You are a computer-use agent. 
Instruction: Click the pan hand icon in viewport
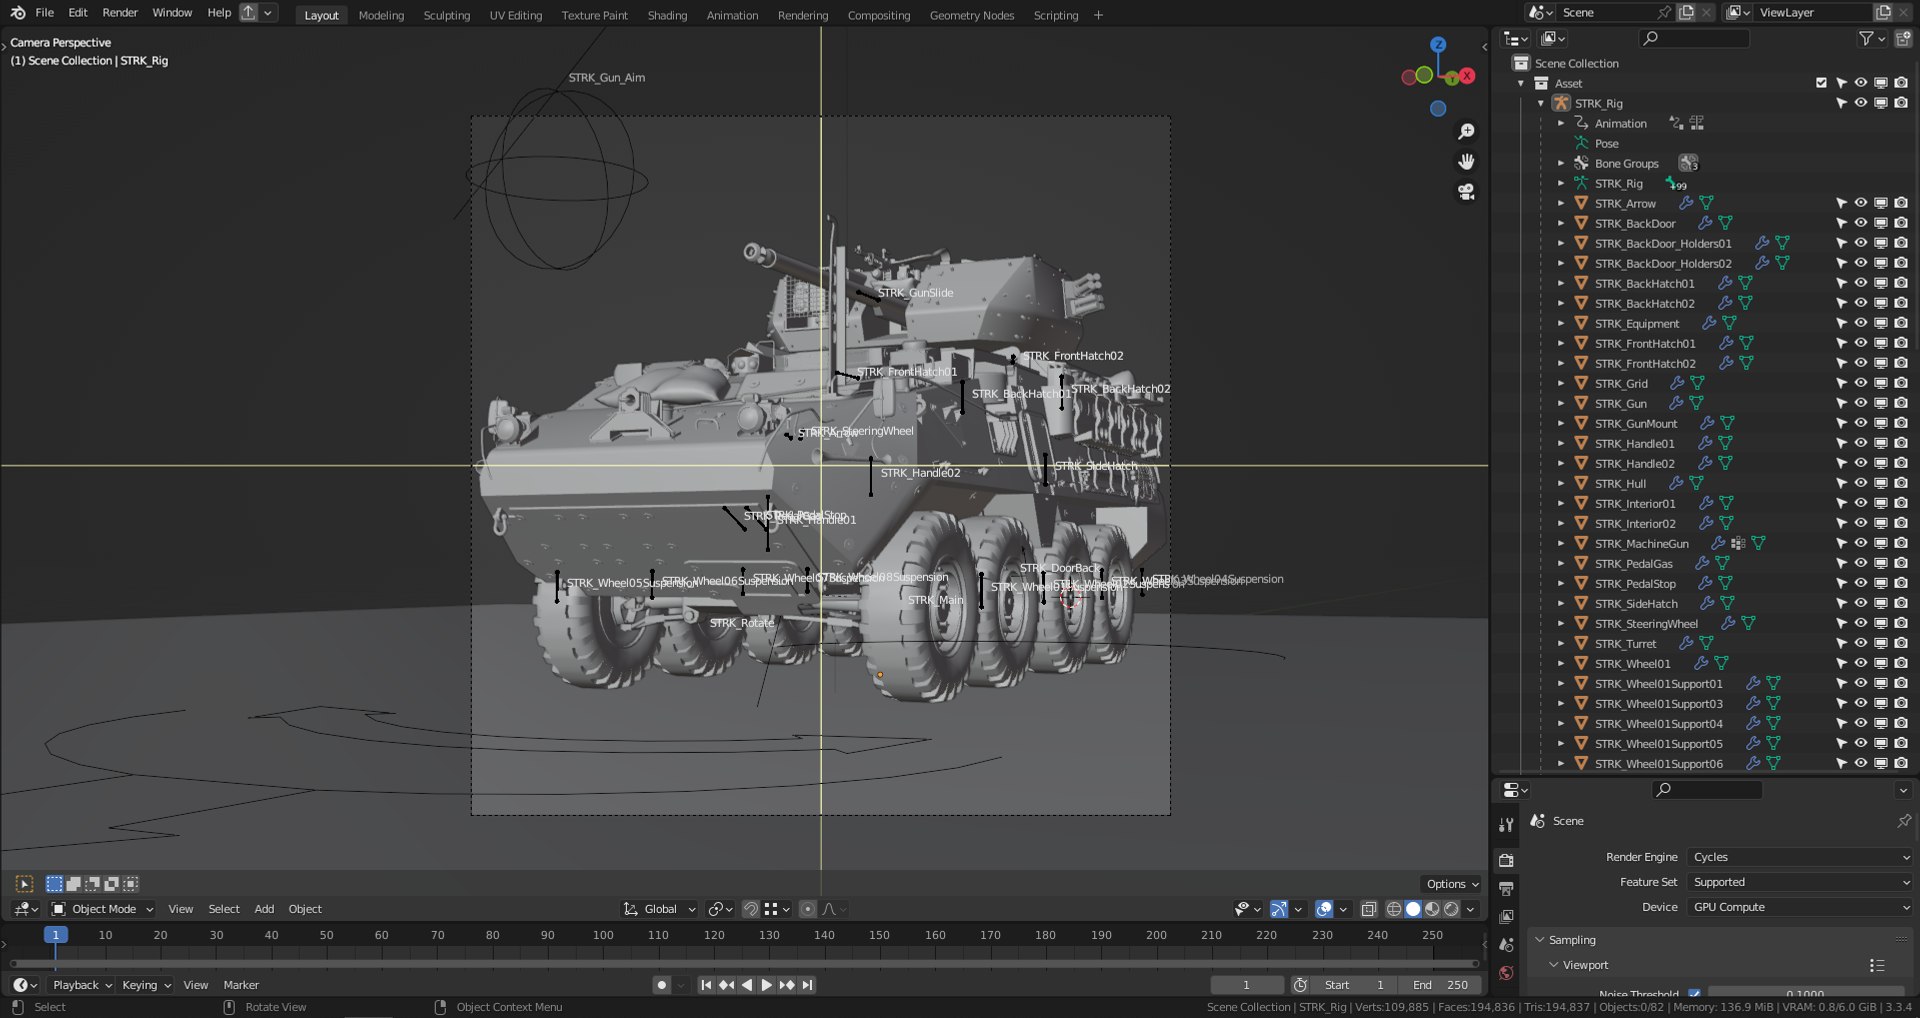click(1466, 162)
